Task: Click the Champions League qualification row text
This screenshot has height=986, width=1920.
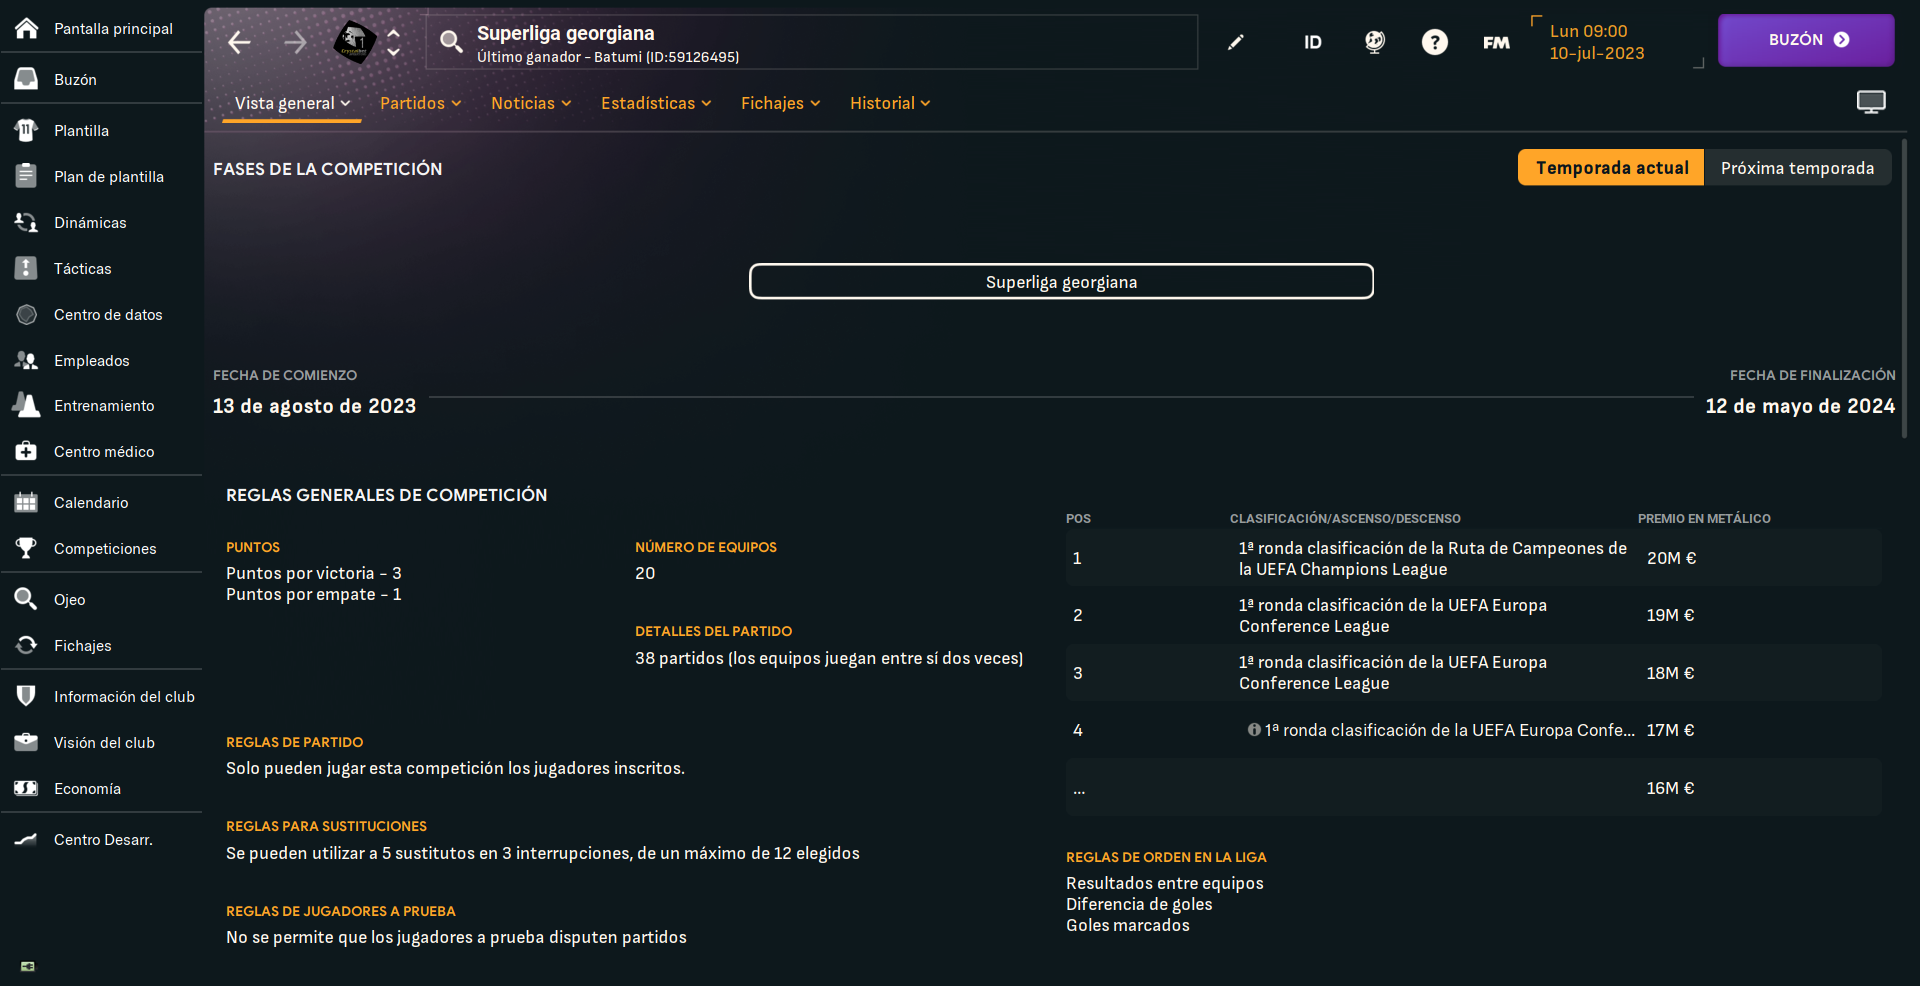Action: point(1432,558)
